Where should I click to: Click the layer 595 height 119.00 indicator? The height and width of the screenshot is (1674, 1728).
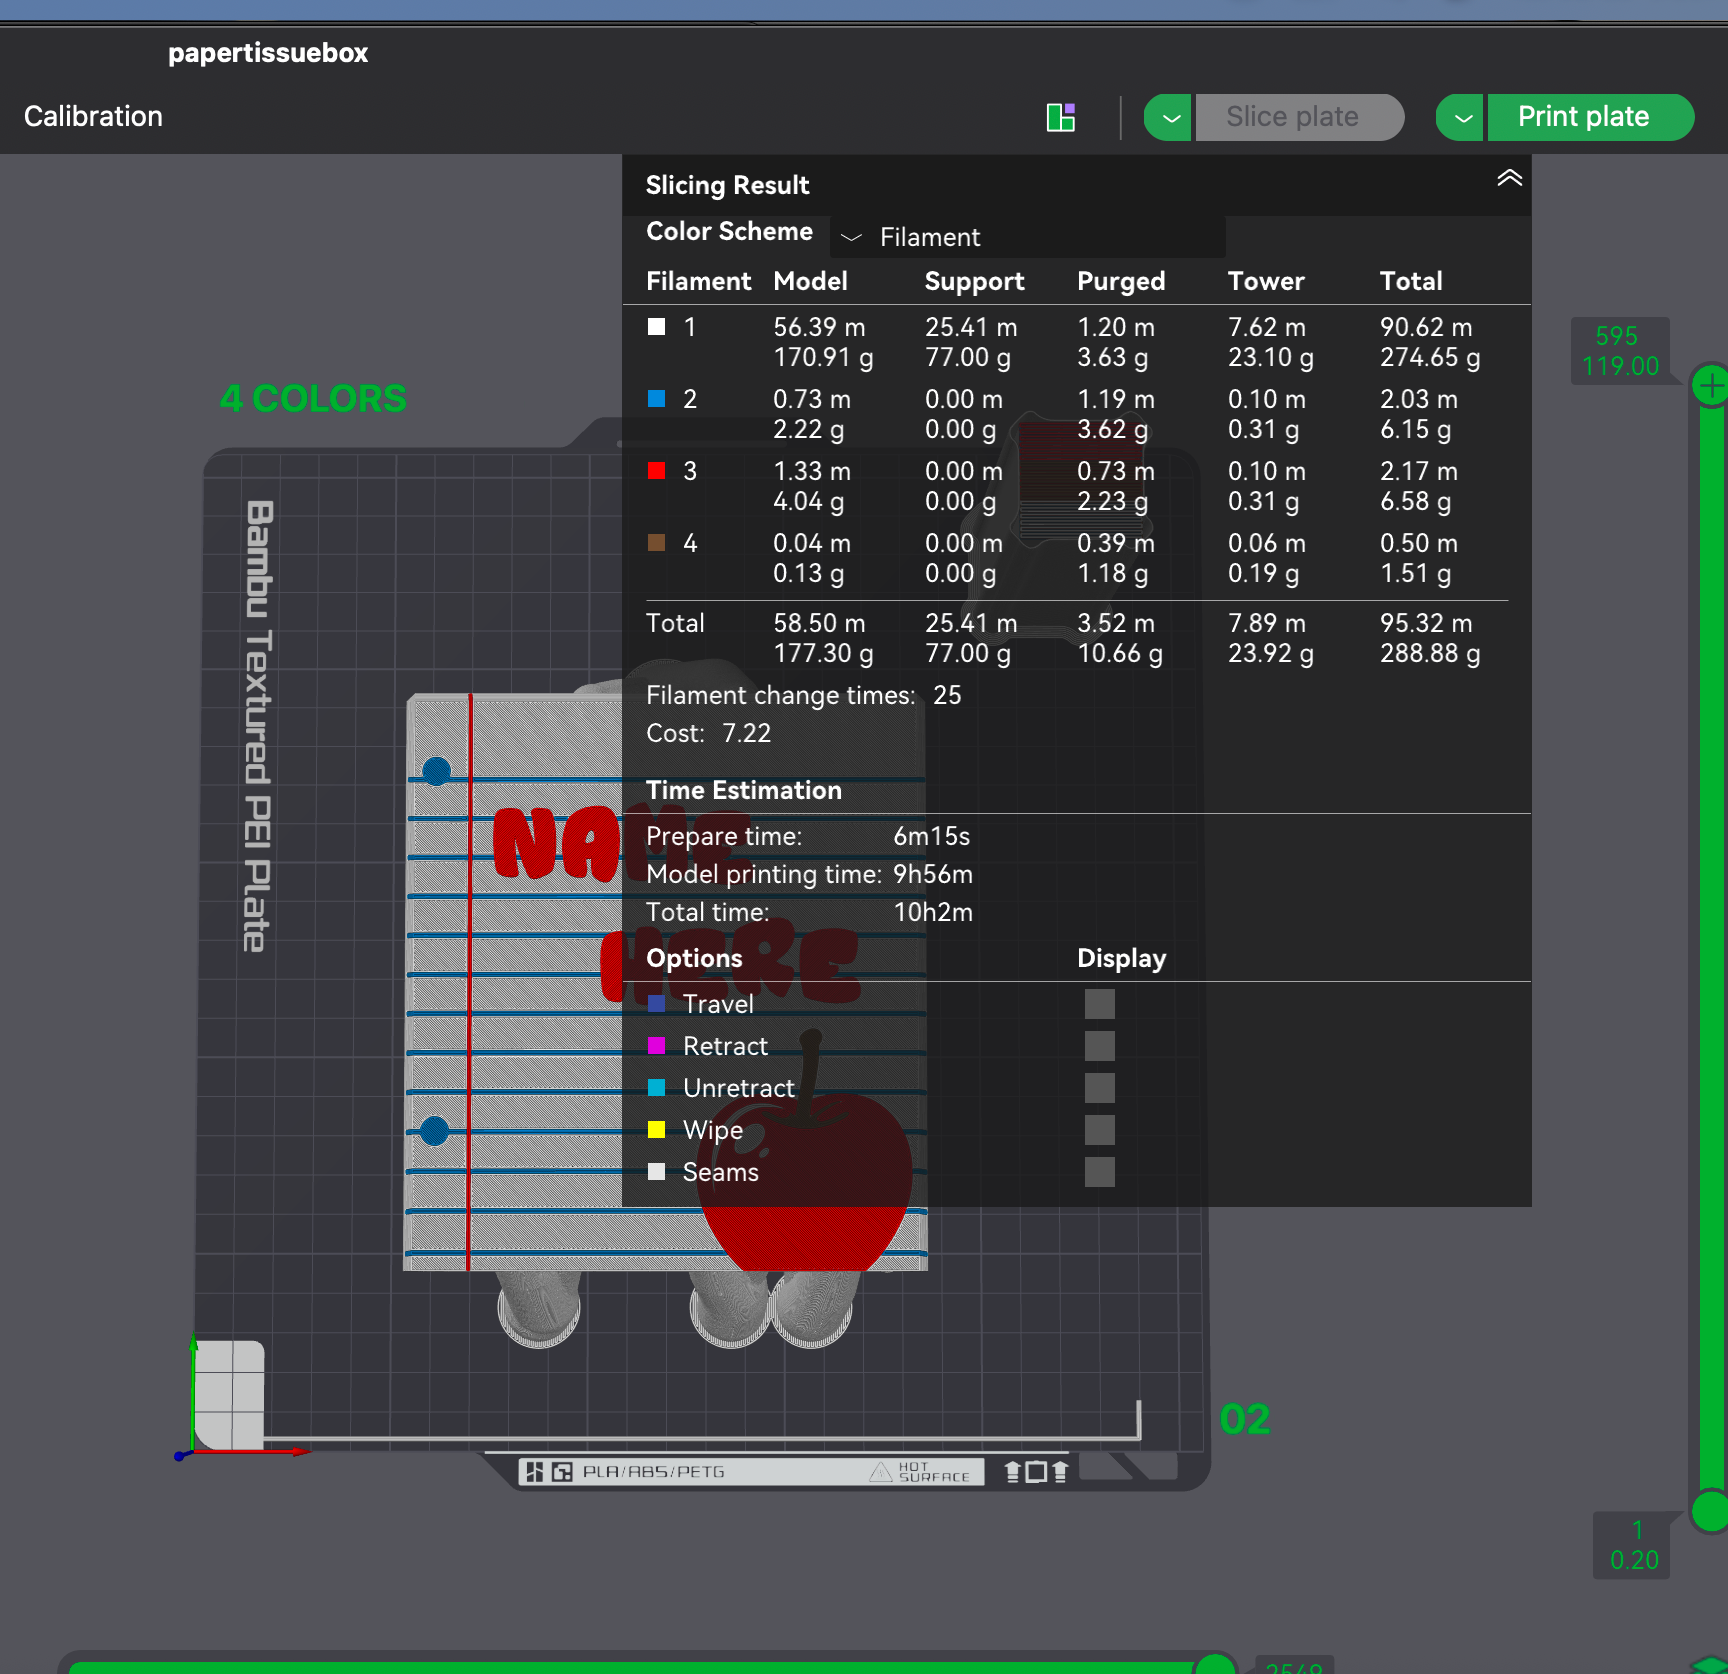[1619, 351]
